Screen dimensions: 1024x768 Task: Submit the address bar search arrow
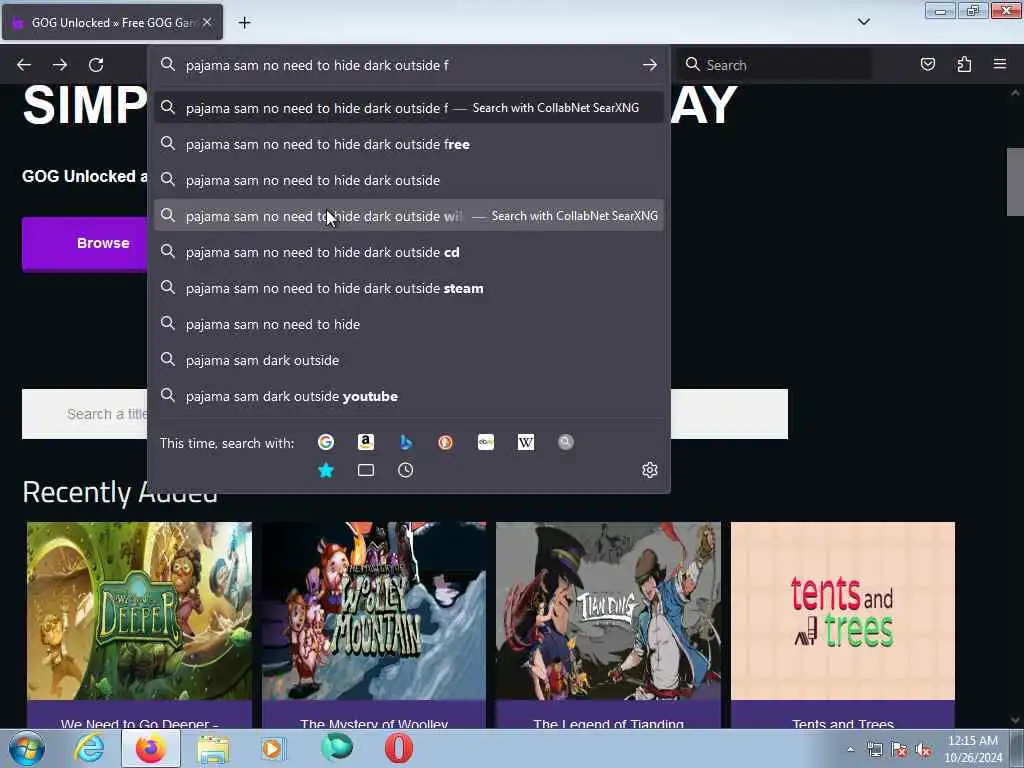point(649,65)
